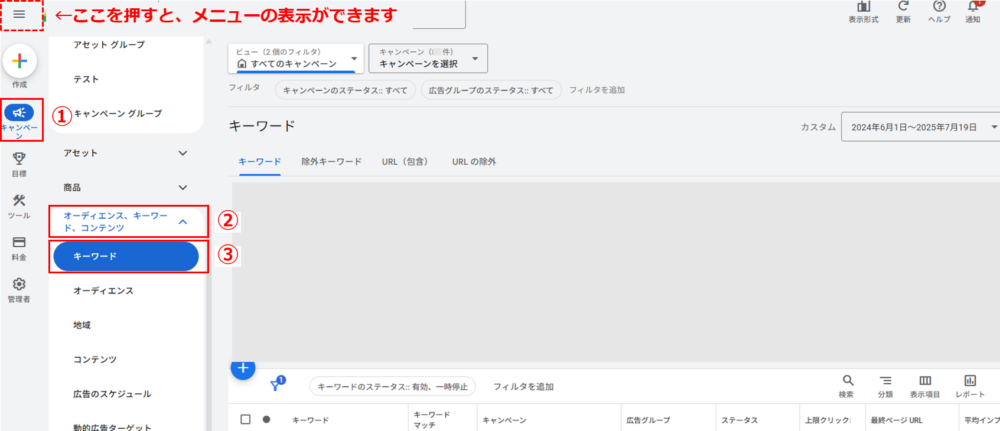Switch to the 除外キーワード tab

331,160
